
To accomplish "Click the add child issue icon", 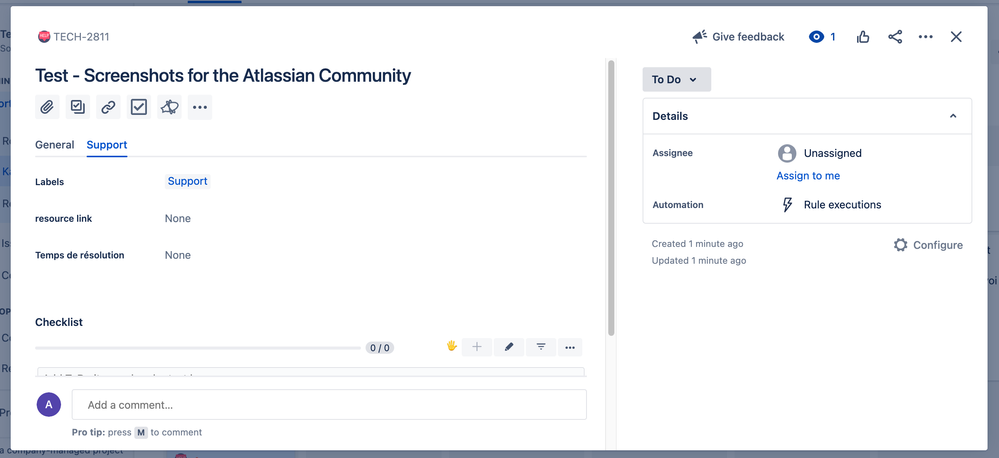I will pos(78,107).
